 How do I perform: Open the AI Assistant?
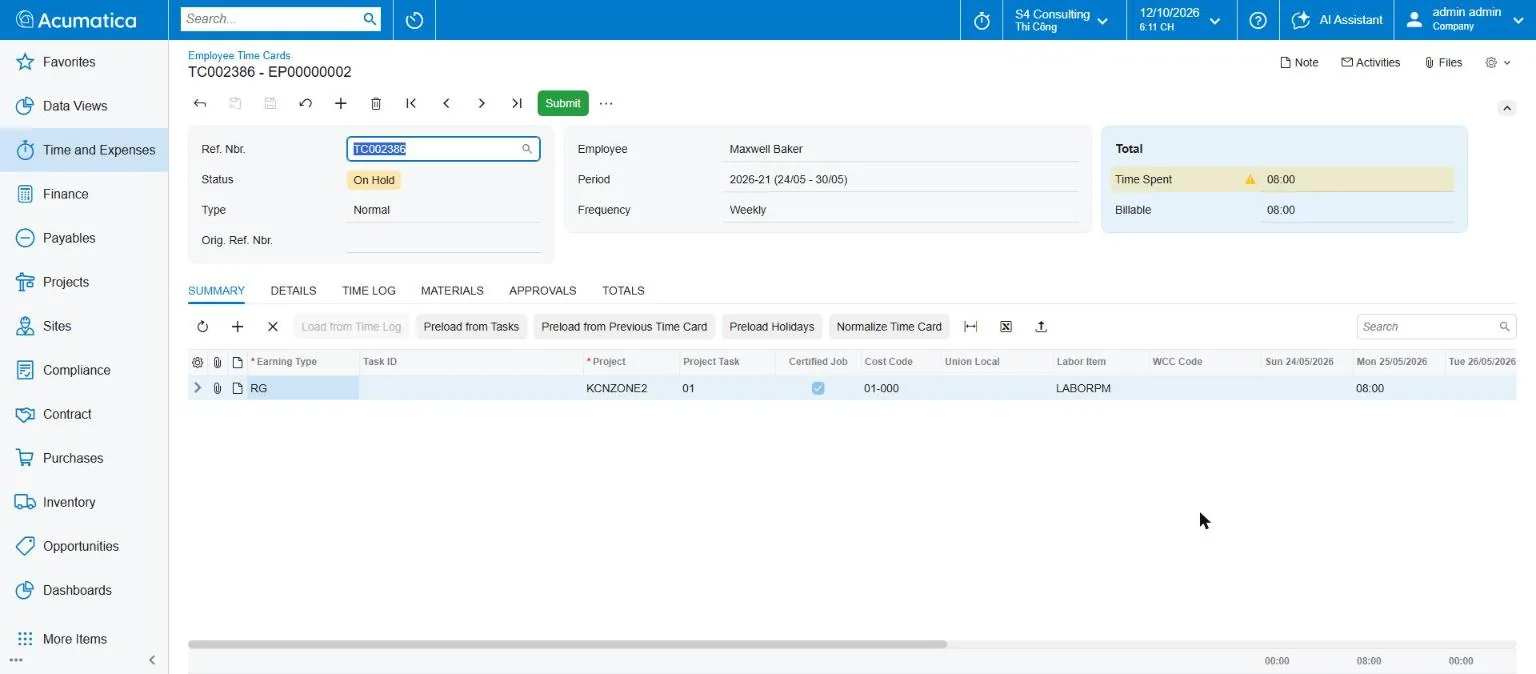pos(1337,20)
